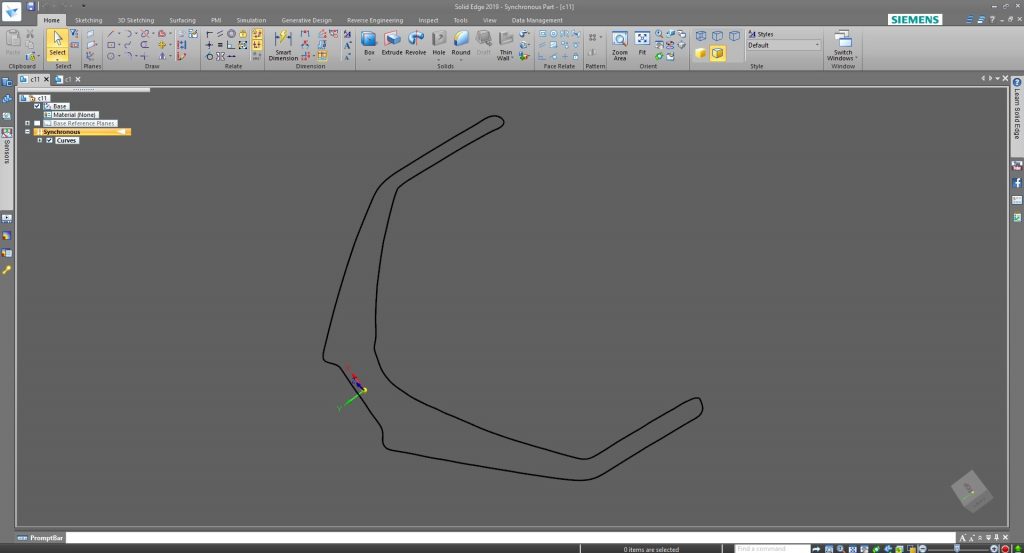Expand the Base Reference Planes node
Screen dimensions: 1024x553
coord(27,123)
